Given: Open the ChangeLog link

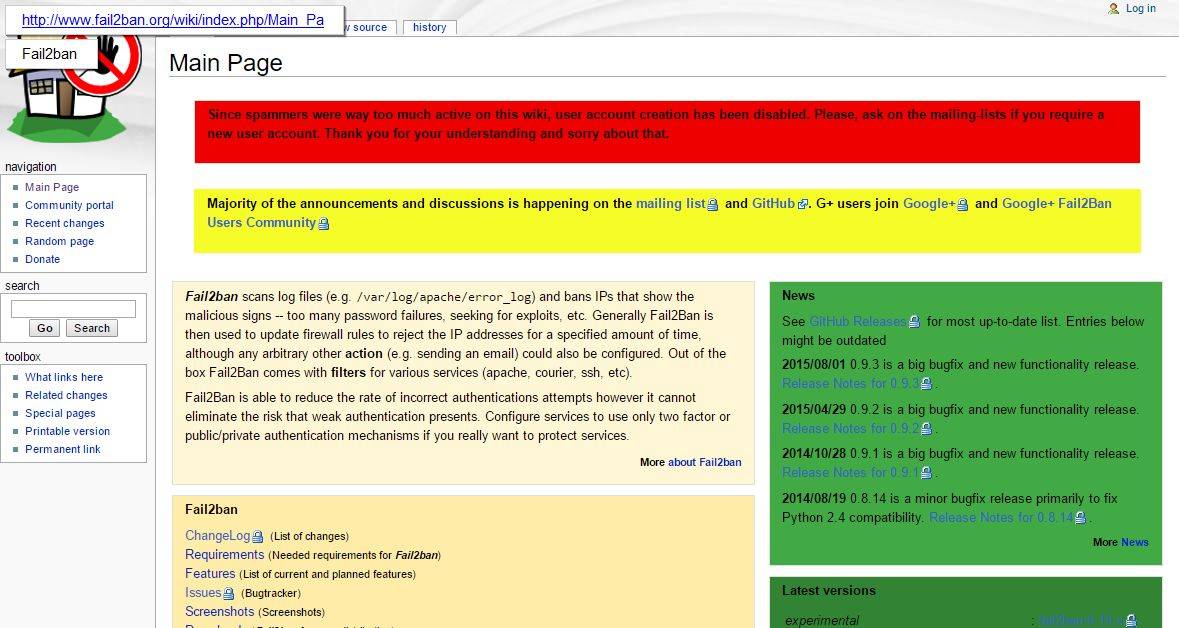Looking at the screenshot, I should click(x=217, y=536).
